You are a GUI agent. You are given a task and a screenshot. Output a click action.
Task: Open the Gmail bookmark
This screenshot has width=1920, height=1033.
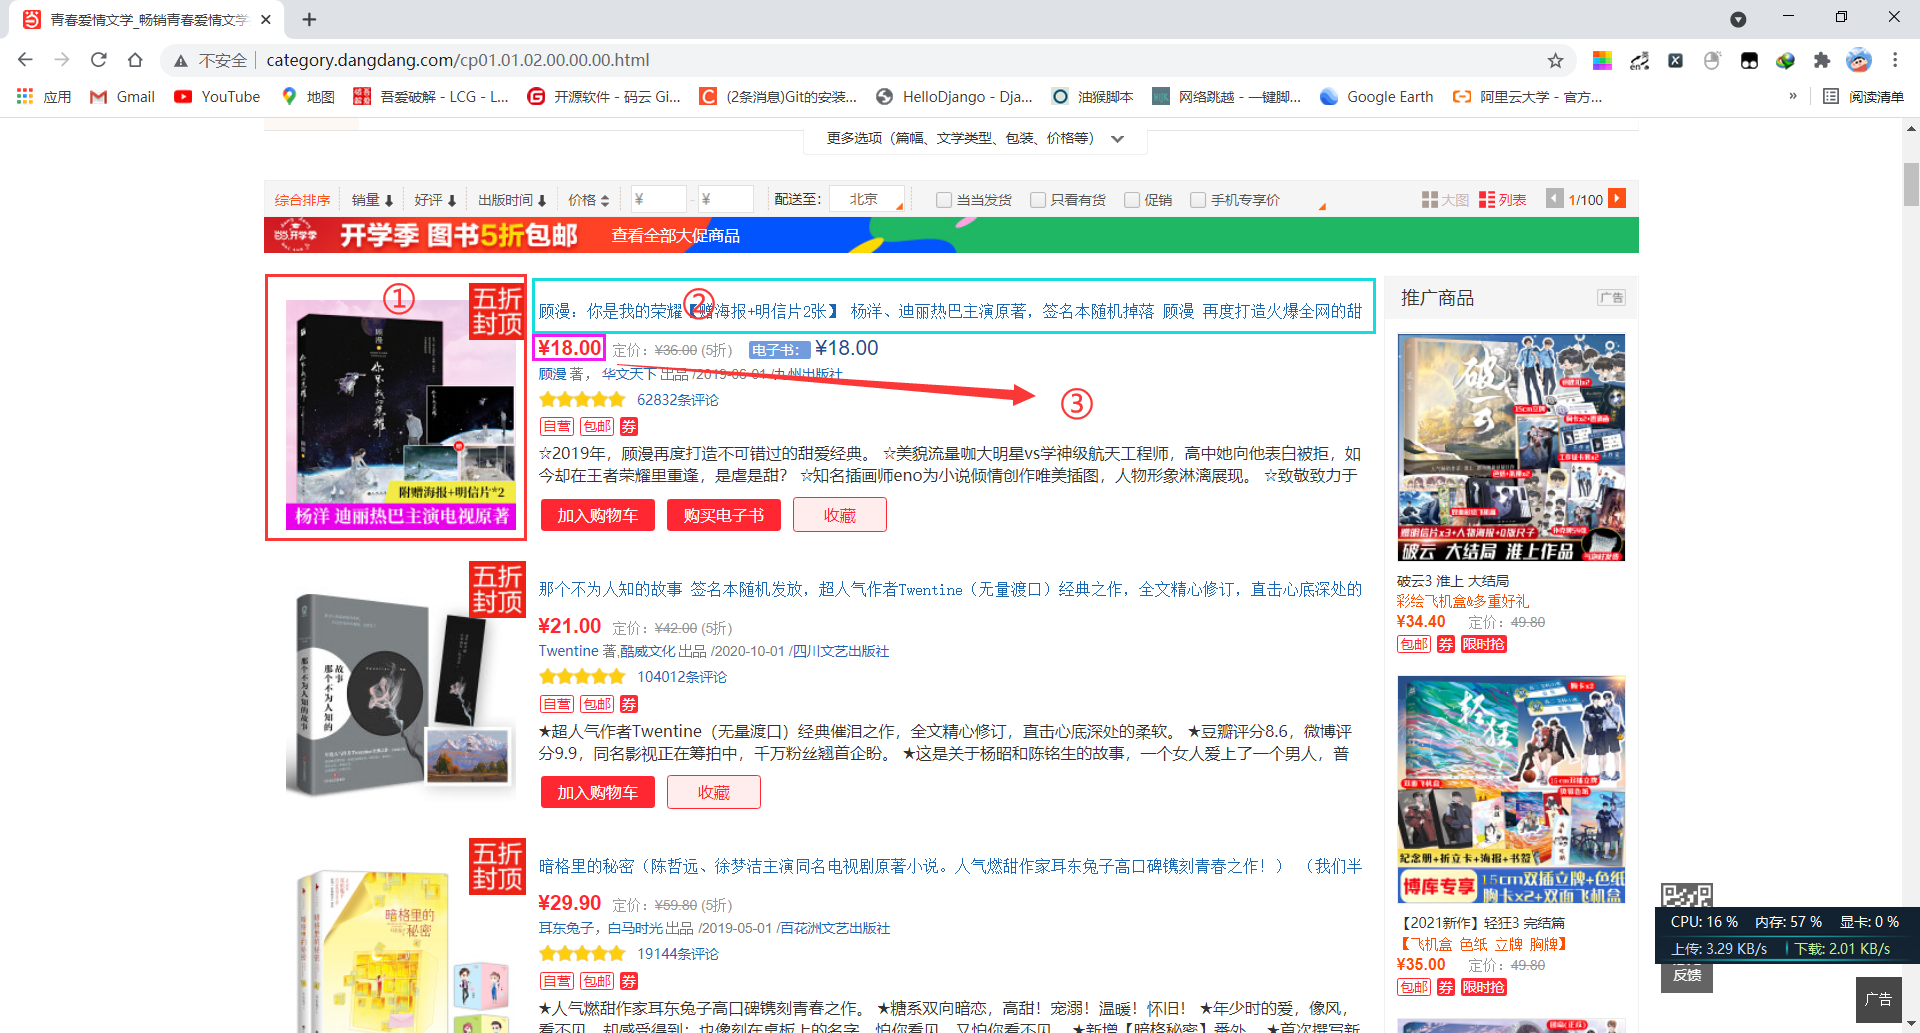tap(122, 97)
